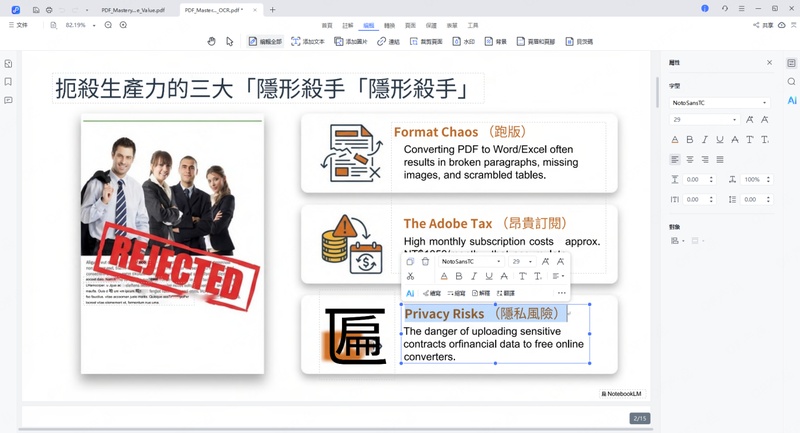
Task: Select right alignment in properties panel
Action: [x=705, y=160]
